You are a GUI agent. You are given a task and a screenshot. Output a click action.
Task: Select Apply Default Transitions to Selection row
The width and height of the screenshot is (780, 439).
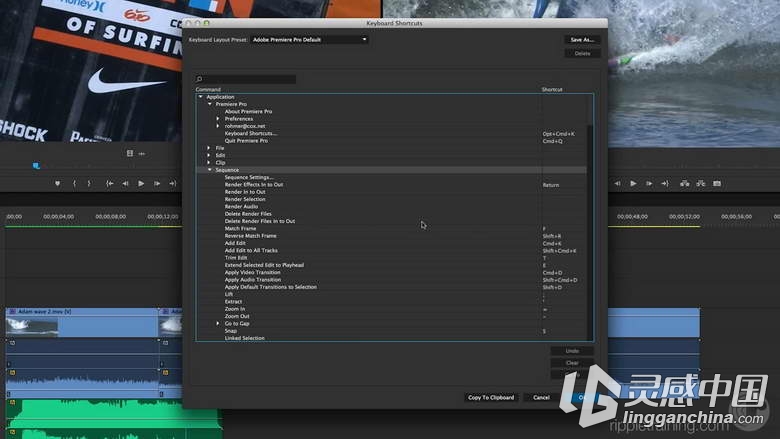391,287
